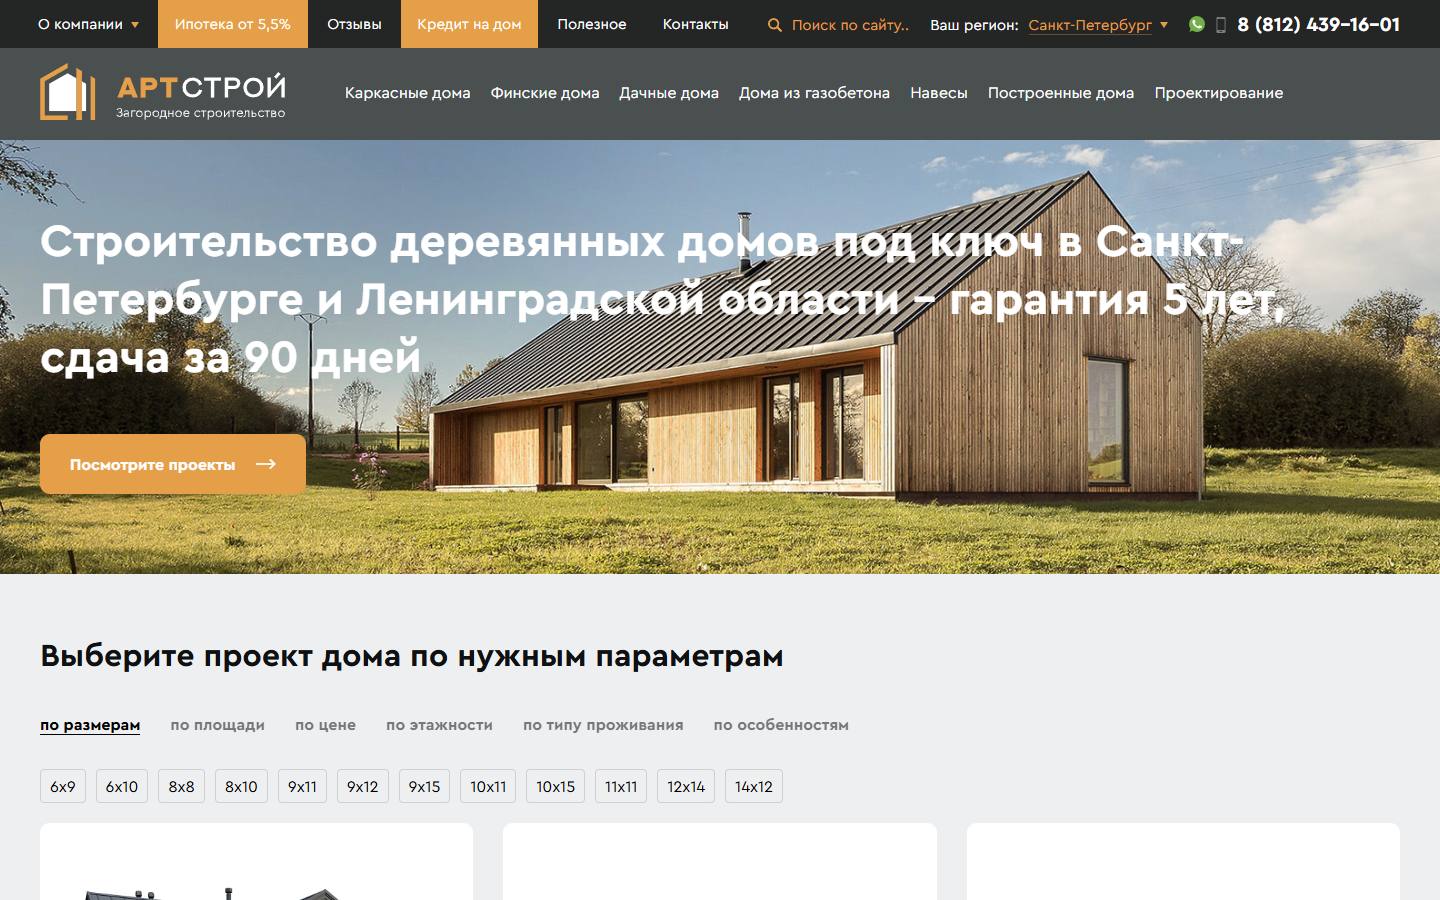
Task: Open the region selector 'Санкт-Петербург'
Action: point(1098,25)
